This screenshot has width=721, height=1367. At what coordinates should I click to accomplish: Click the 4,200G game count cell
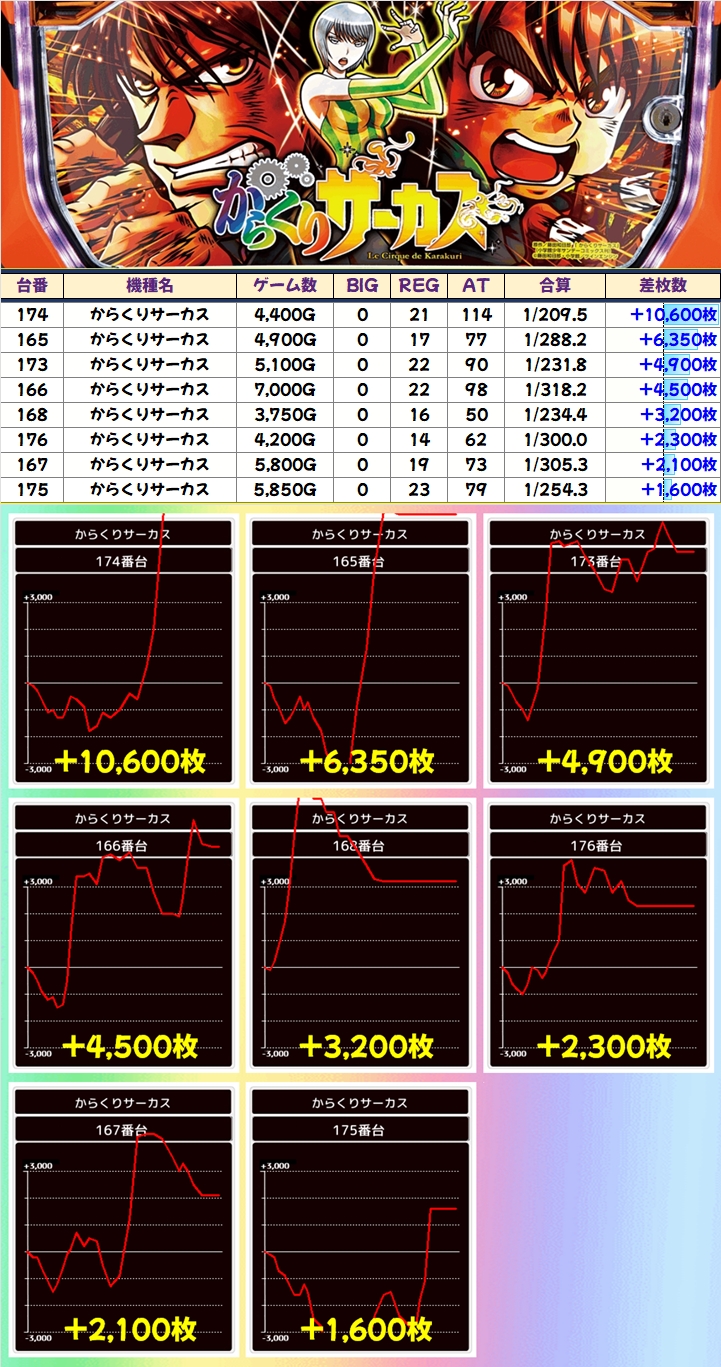(286, 439)
